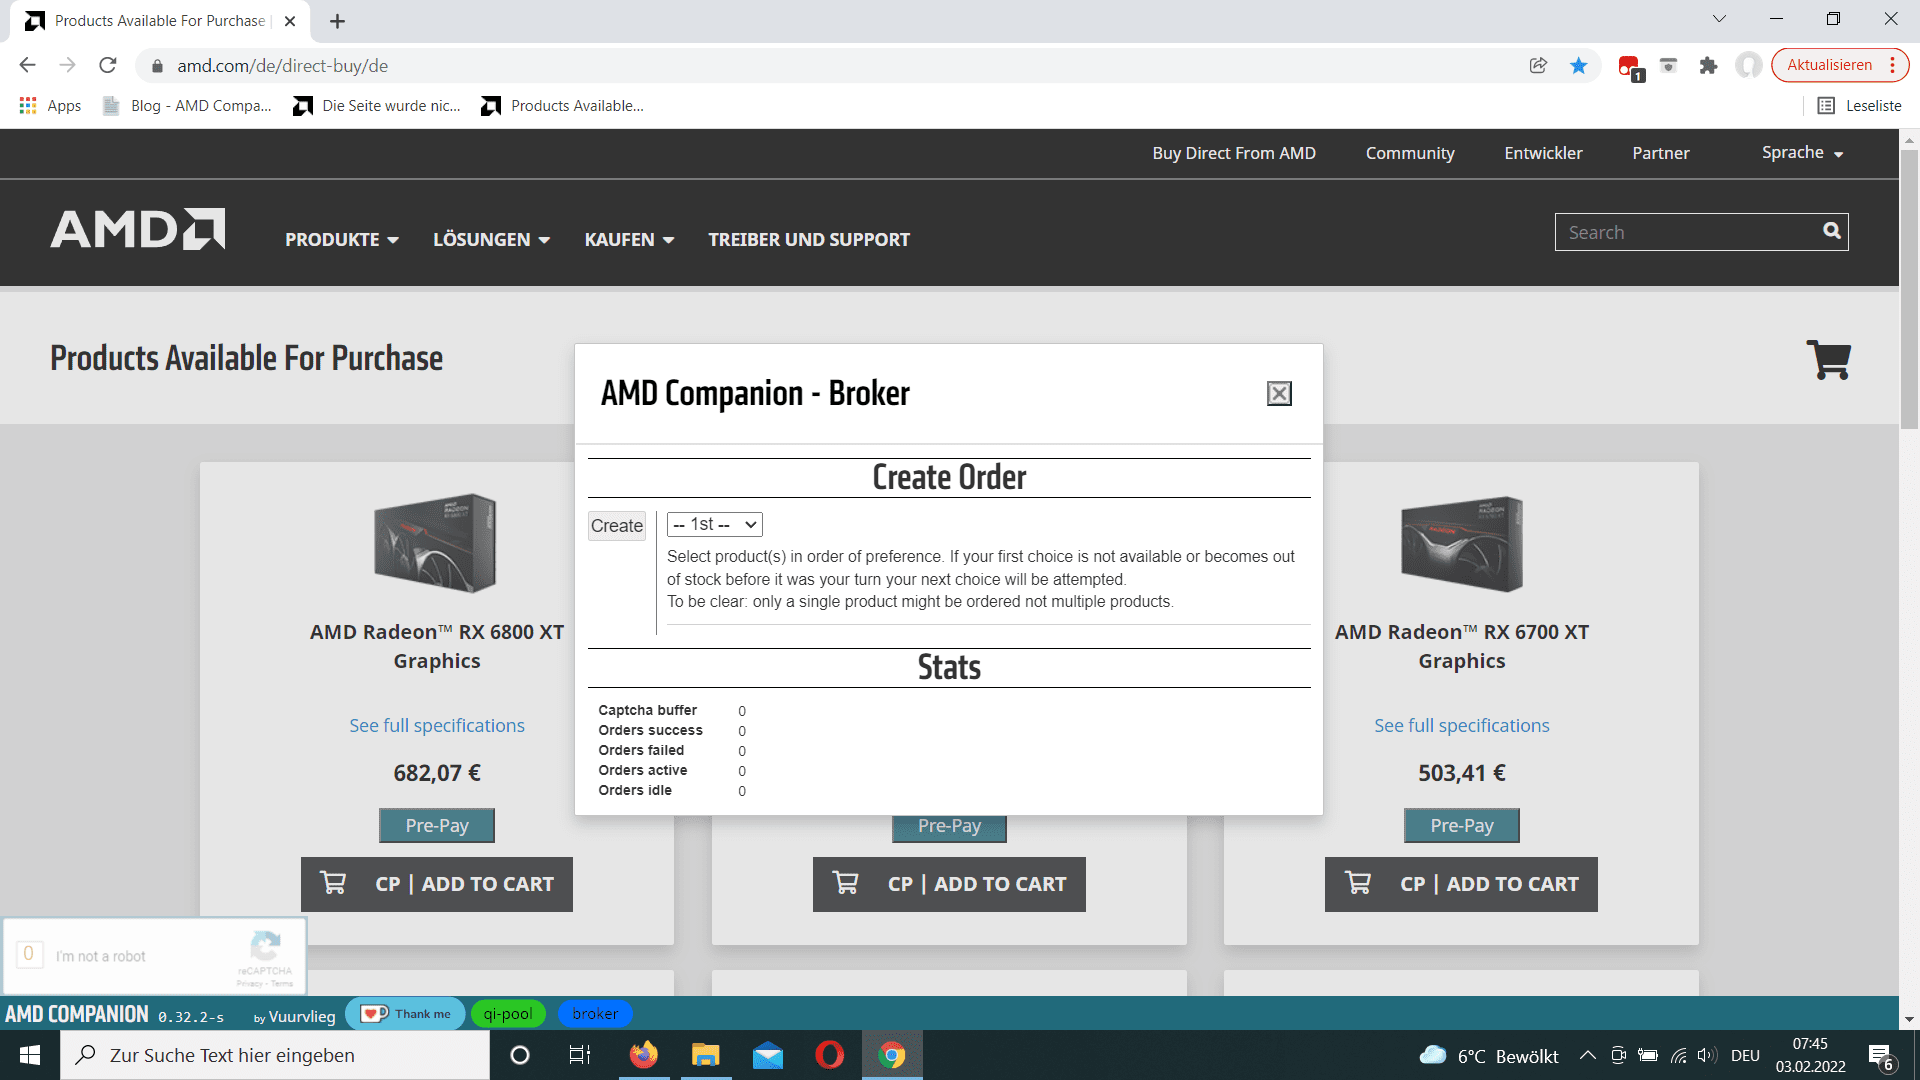Expand the Sprache language dropdown
1920x1080 pixels.
click(x=1802, y=153)
